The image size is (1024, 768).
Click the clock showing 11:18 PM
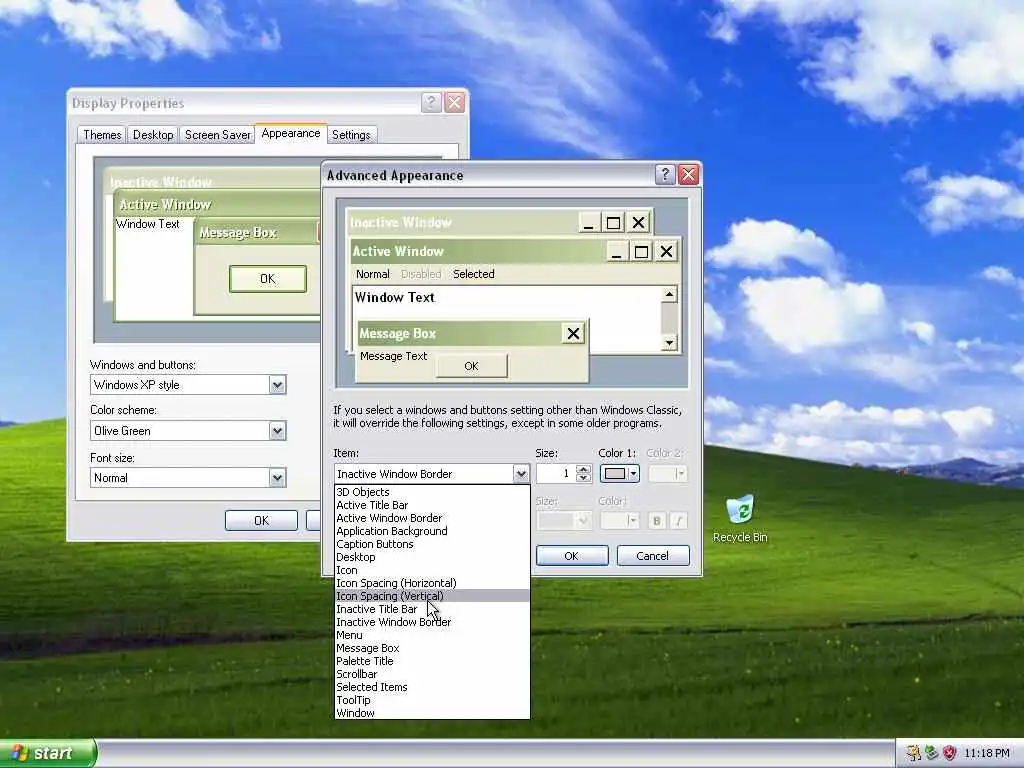[986, 753]
